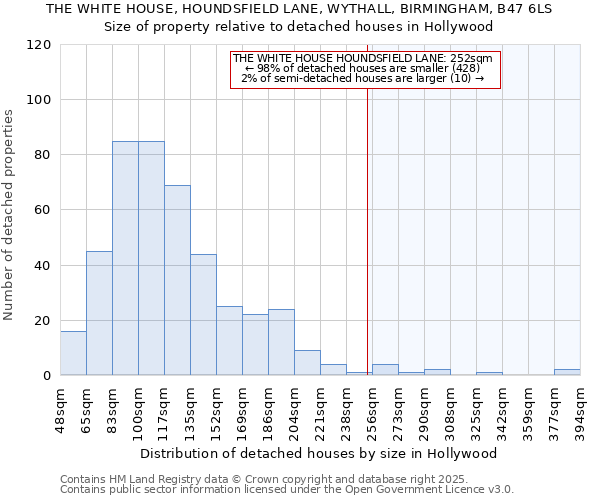Click the y-axis label 'Number of detached properties'
600x500 pixels.
pos(9,210)
